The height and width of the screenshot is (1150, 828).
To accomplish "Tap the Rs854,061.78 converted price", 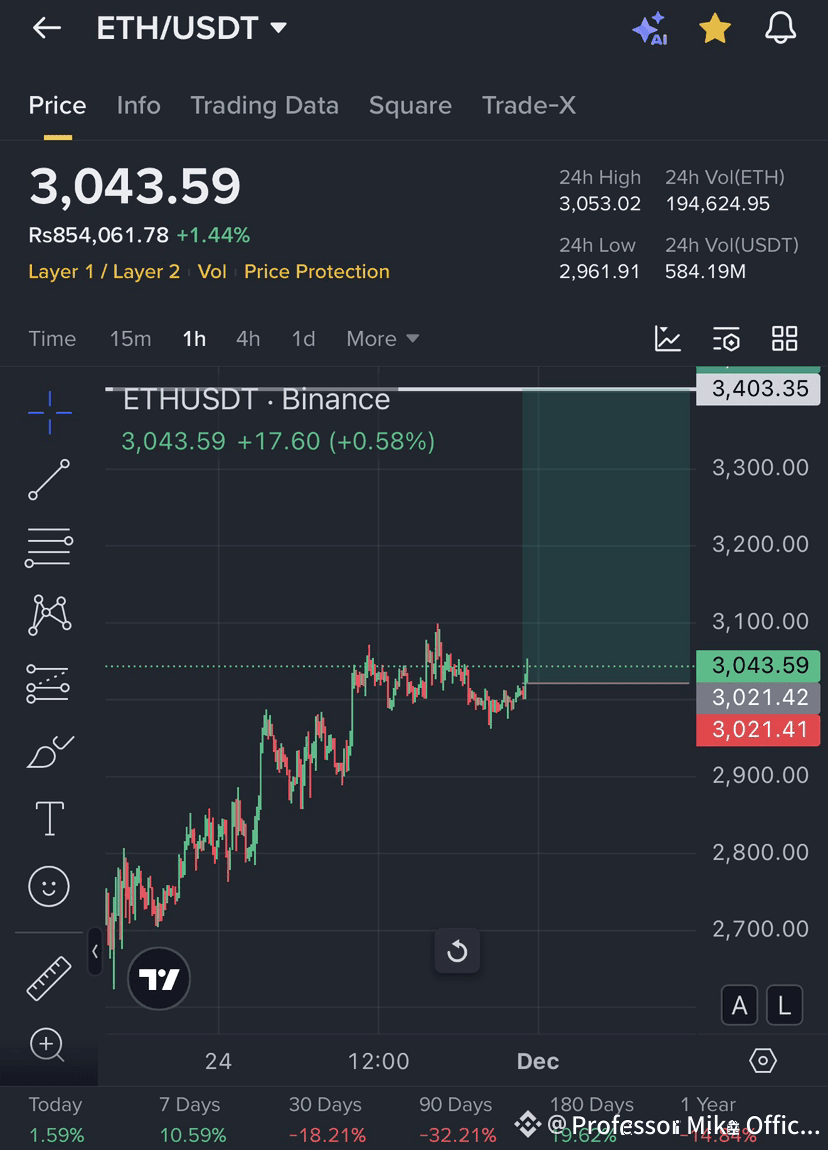I will (98, 235).
